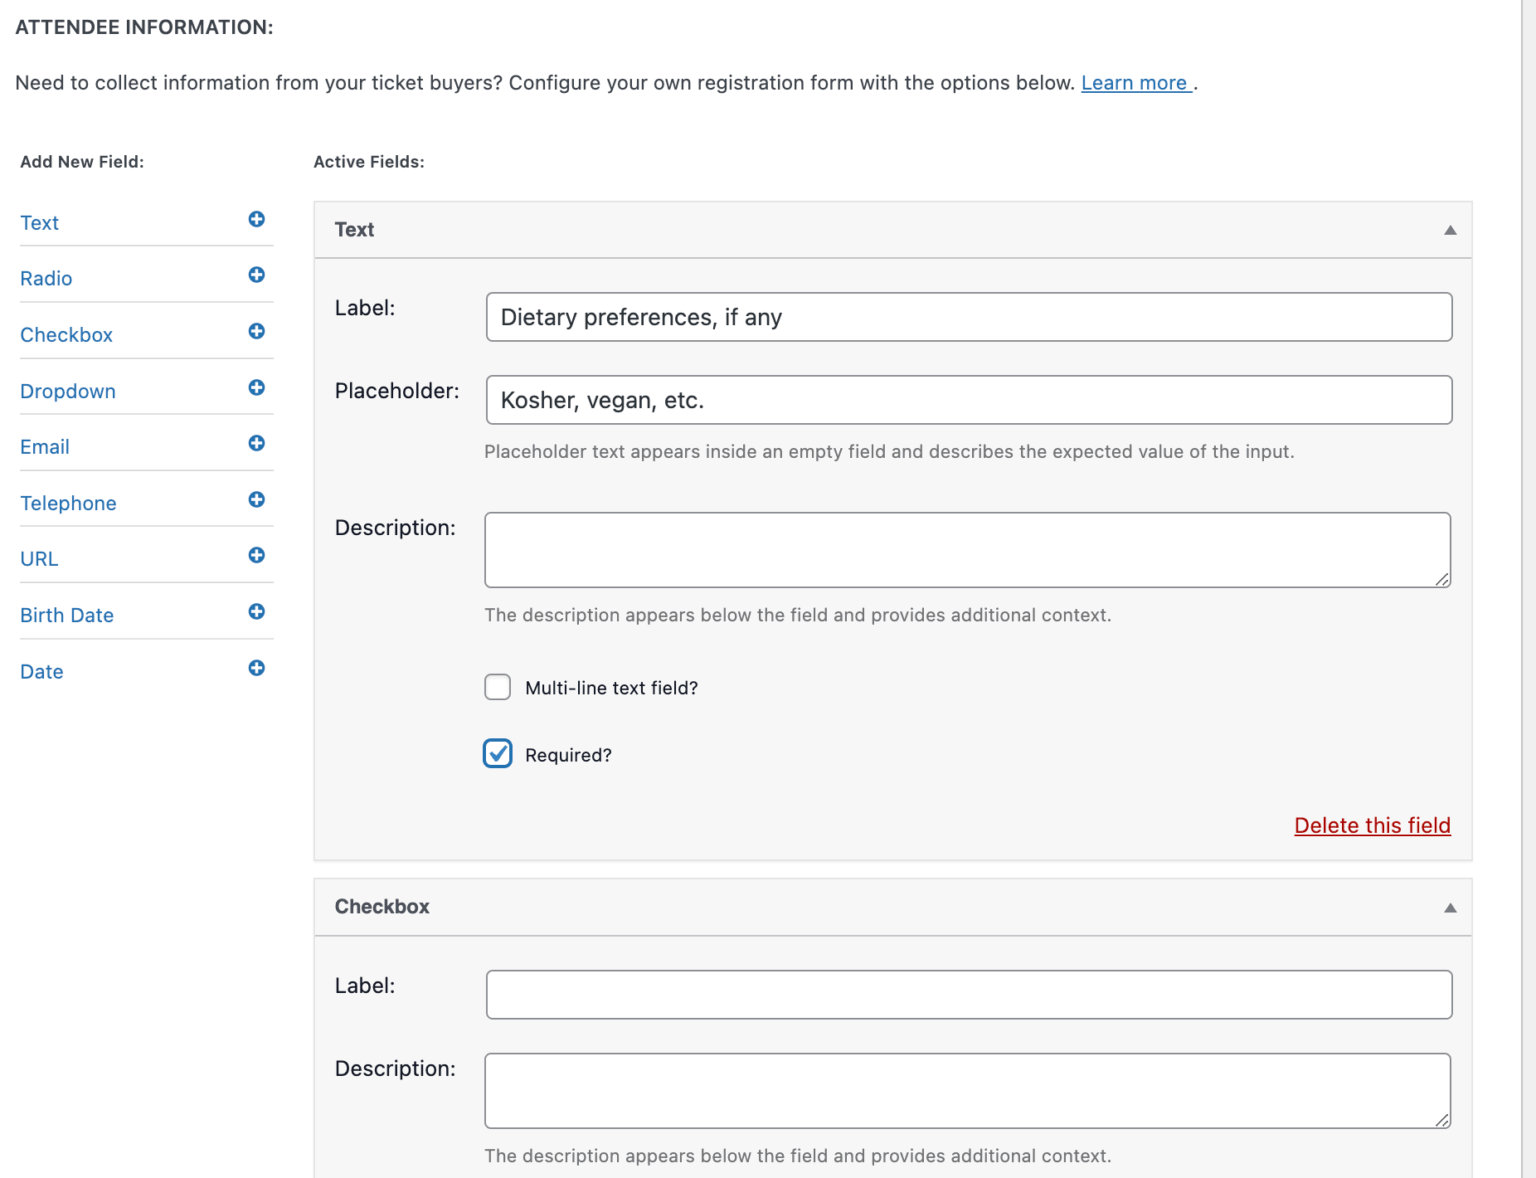This screenshot has width=1536, height=1178.
Task: Delete the dietary preferences field
Action: pos(1372,825)
